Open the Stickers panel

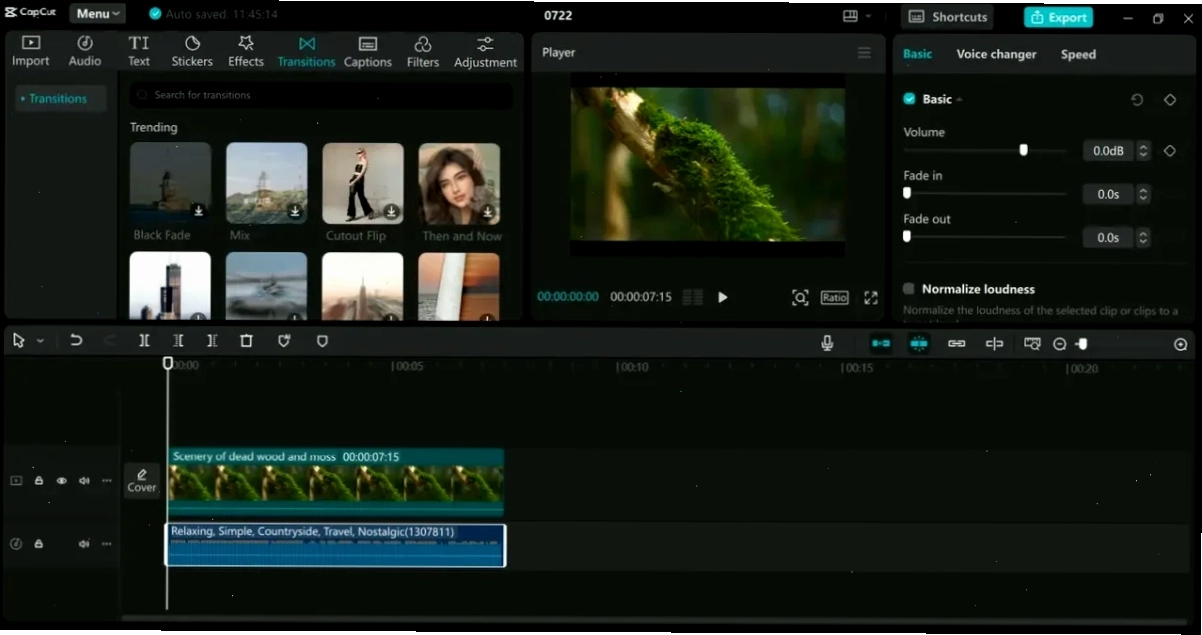[192, 51]
